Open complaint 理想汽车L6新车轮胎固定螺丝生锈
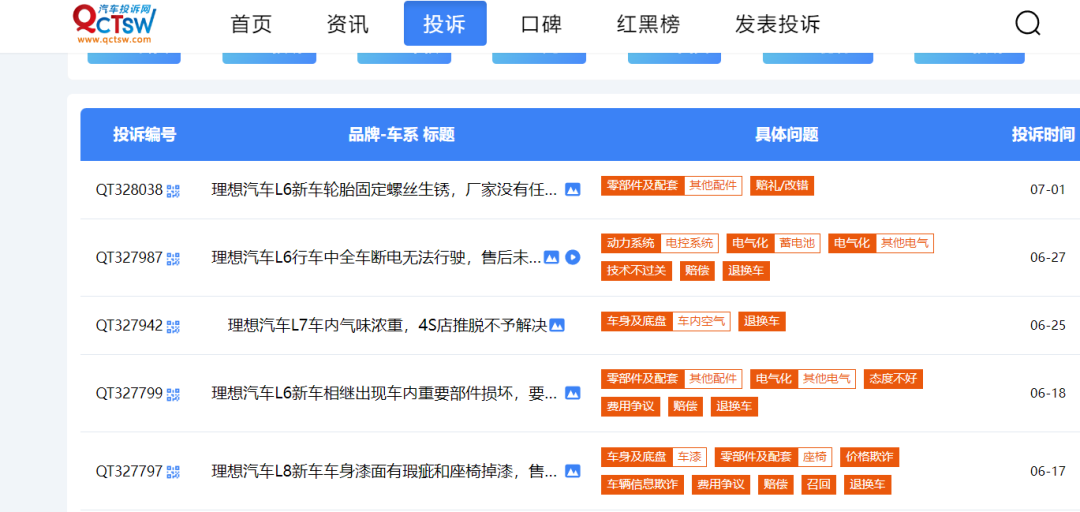 (384, 190)
